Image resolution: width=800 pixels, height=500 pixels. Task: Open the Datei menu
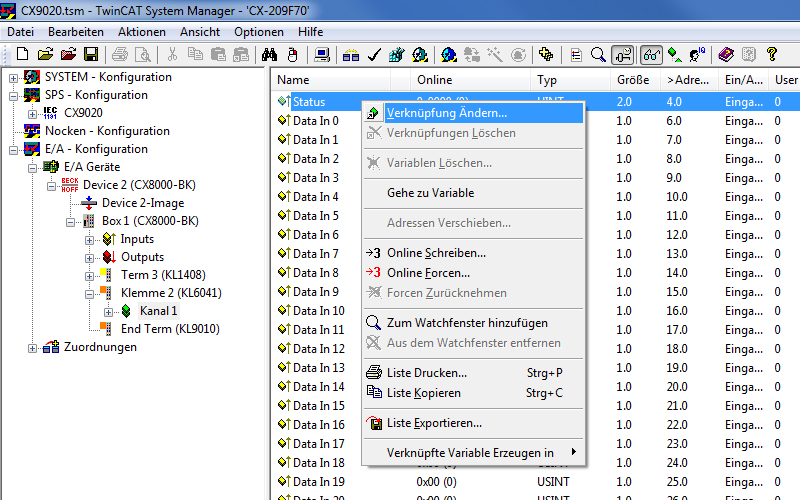tap(20, 32)
